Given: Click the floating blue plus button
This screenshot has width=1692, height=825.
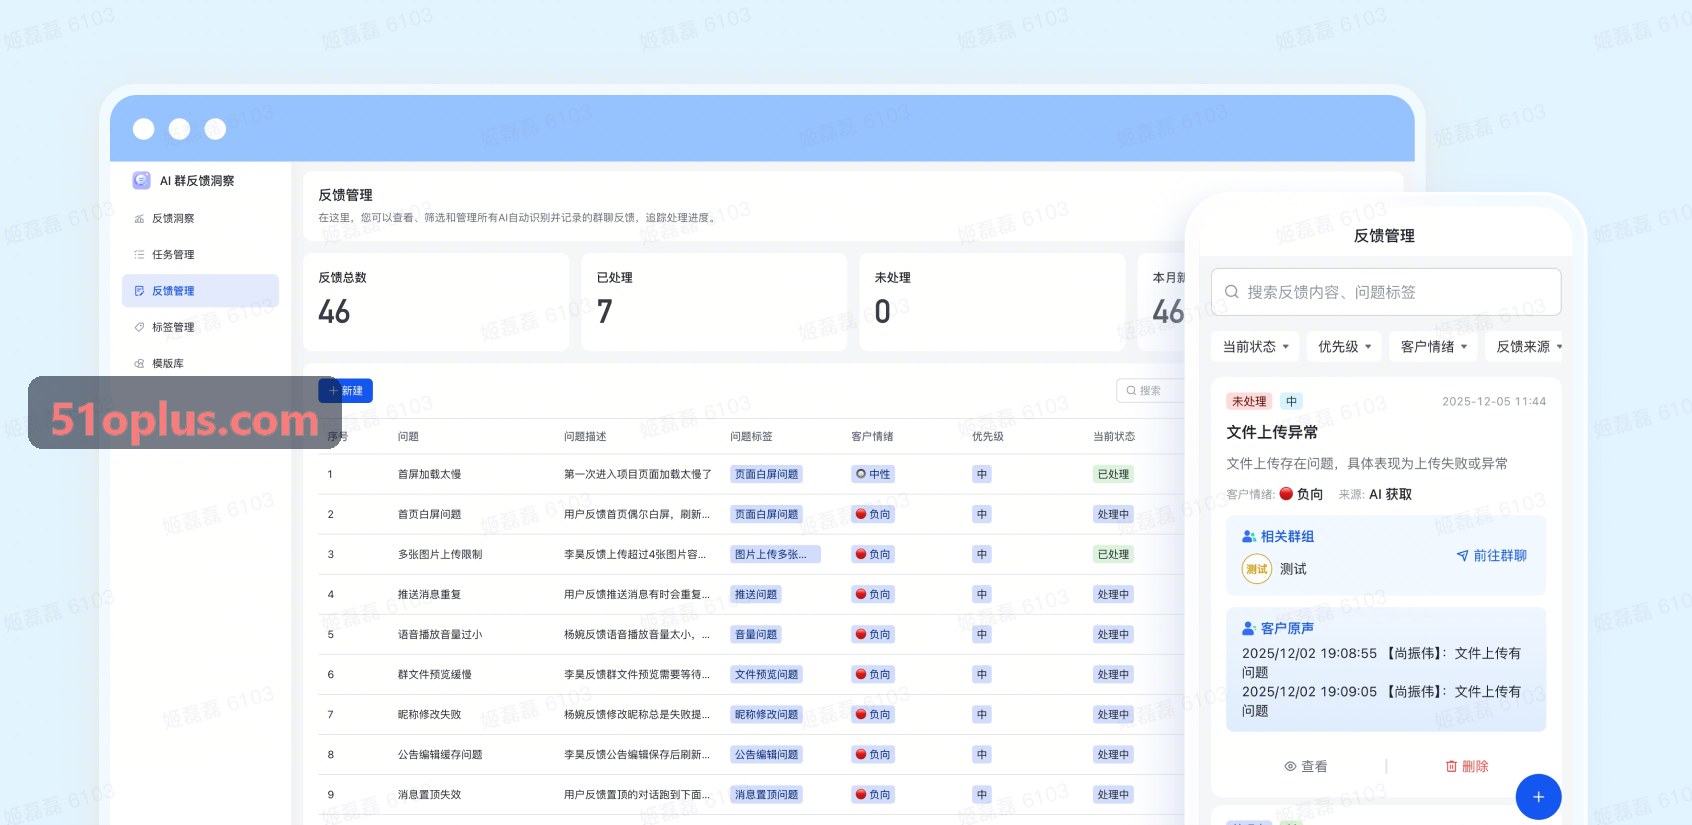Looking at the screenshot, I should click(x=1538, y=797).
